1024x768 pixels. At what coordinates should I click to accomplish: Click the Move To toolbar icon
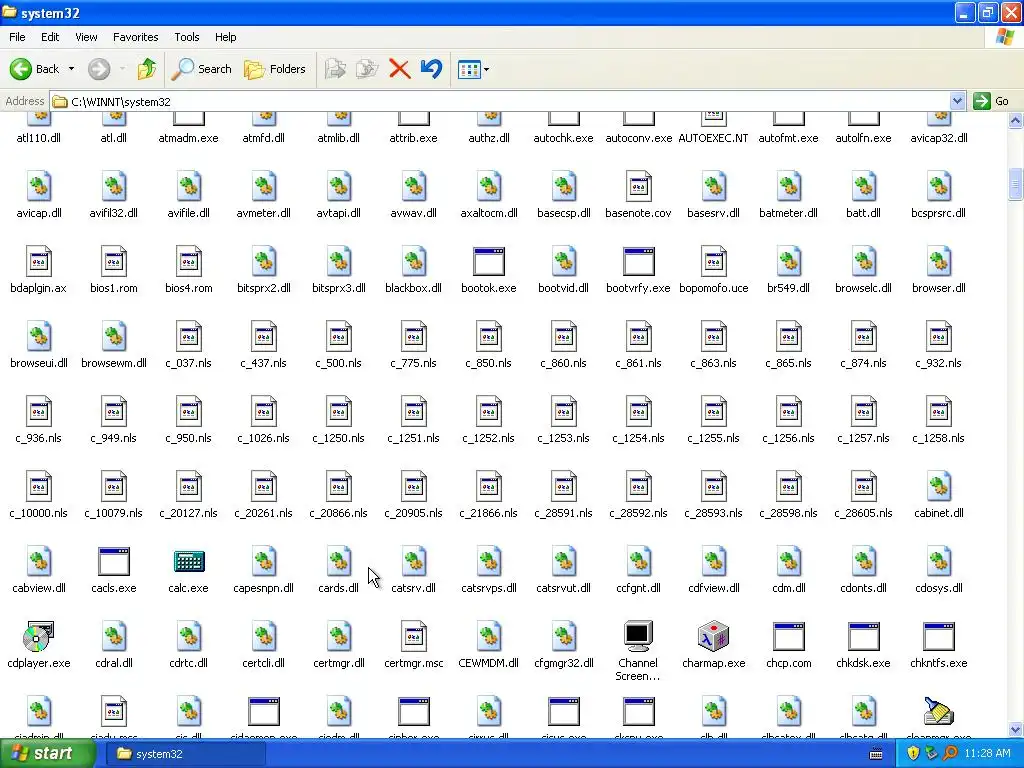click(335, 69)
